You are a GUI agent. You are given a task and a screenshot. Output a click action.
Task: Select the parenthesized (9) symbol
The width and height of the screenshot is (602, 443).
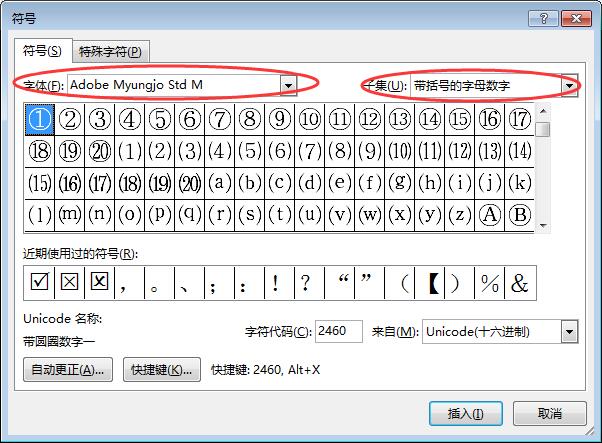pos(370,151)
